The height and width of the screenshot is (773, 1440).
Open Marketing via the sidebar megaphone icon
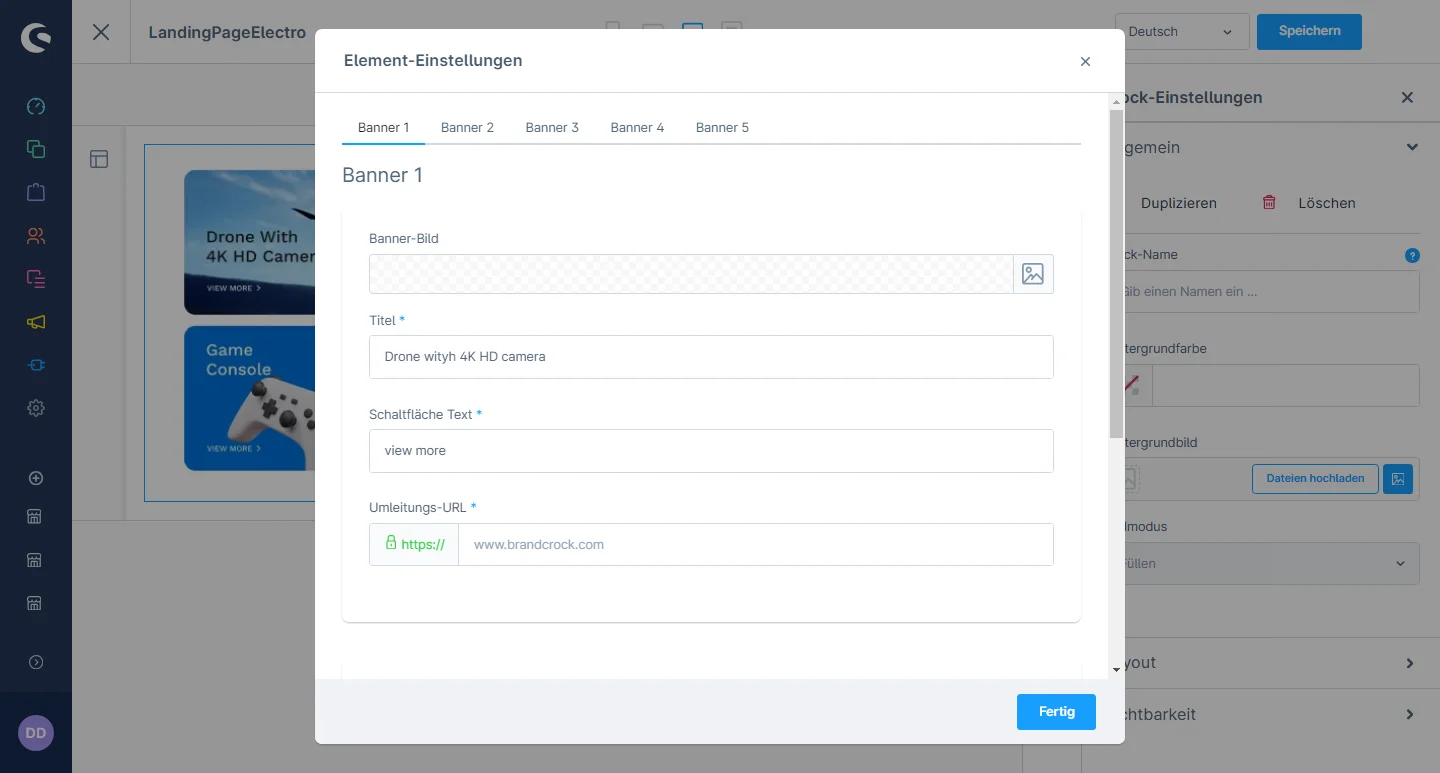point(36,322)
